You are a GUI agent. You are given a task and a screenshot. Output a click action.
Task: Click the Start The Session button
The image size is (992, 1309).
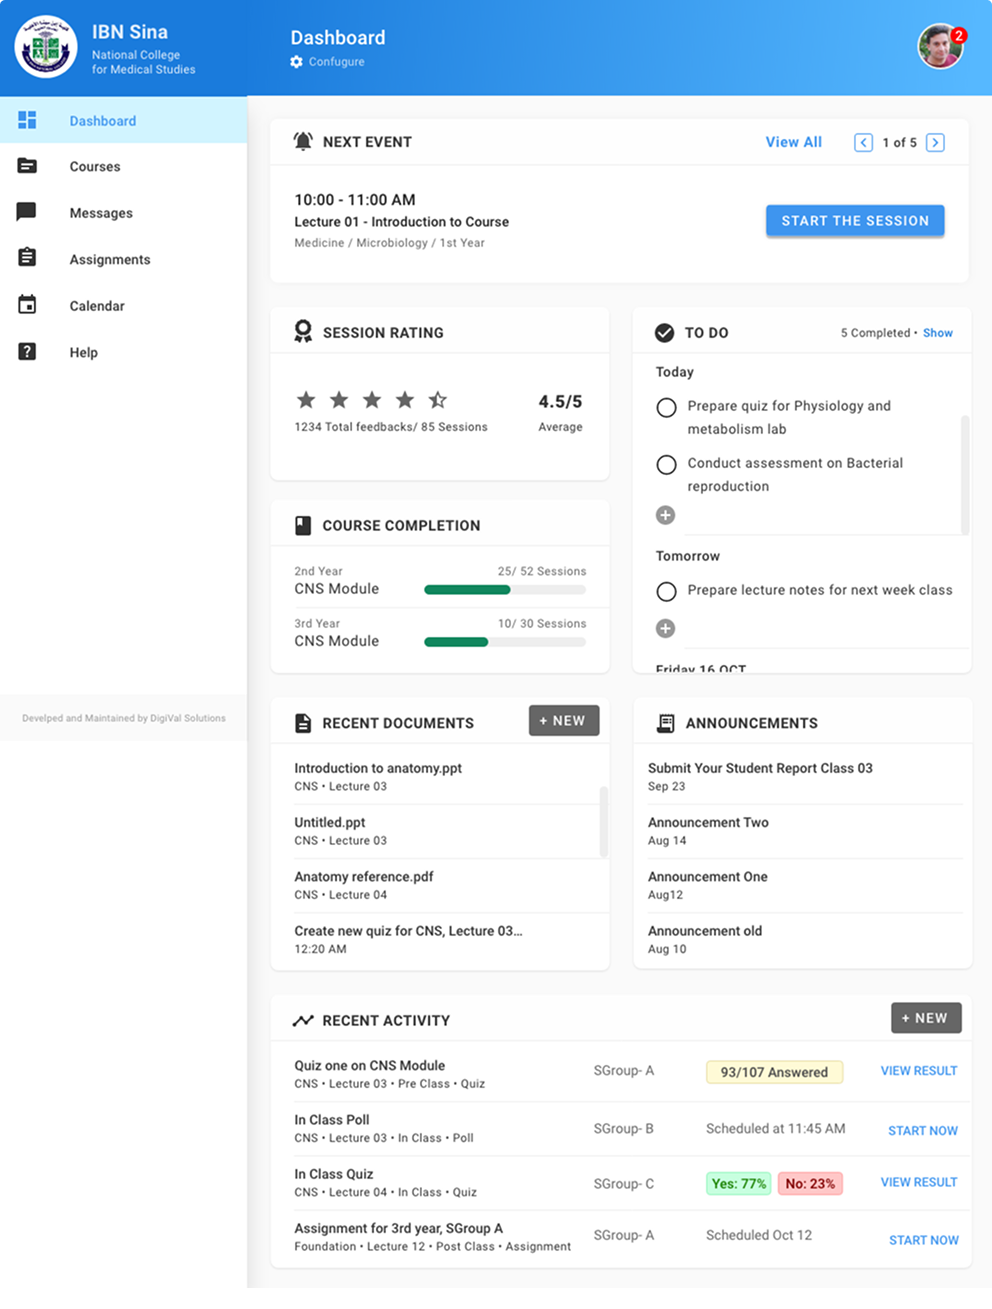click(x=855, y=220)
